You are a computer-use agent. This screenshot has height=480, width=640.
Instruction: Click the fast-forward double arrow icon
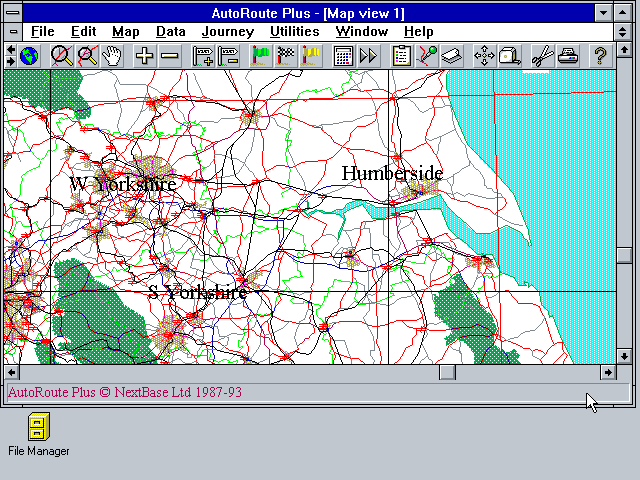tap(368, 56)
